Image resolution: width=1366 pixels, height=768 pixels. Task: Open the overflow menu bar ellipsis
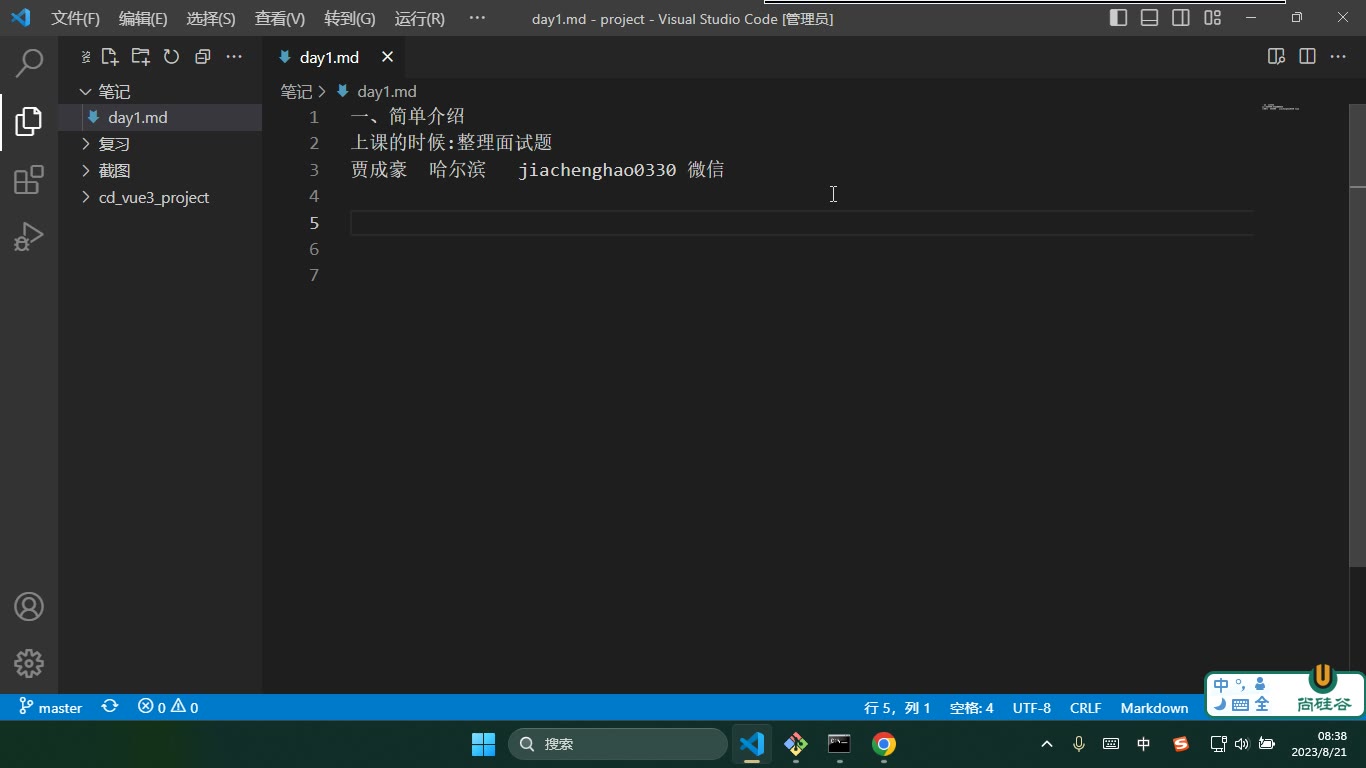477,19
